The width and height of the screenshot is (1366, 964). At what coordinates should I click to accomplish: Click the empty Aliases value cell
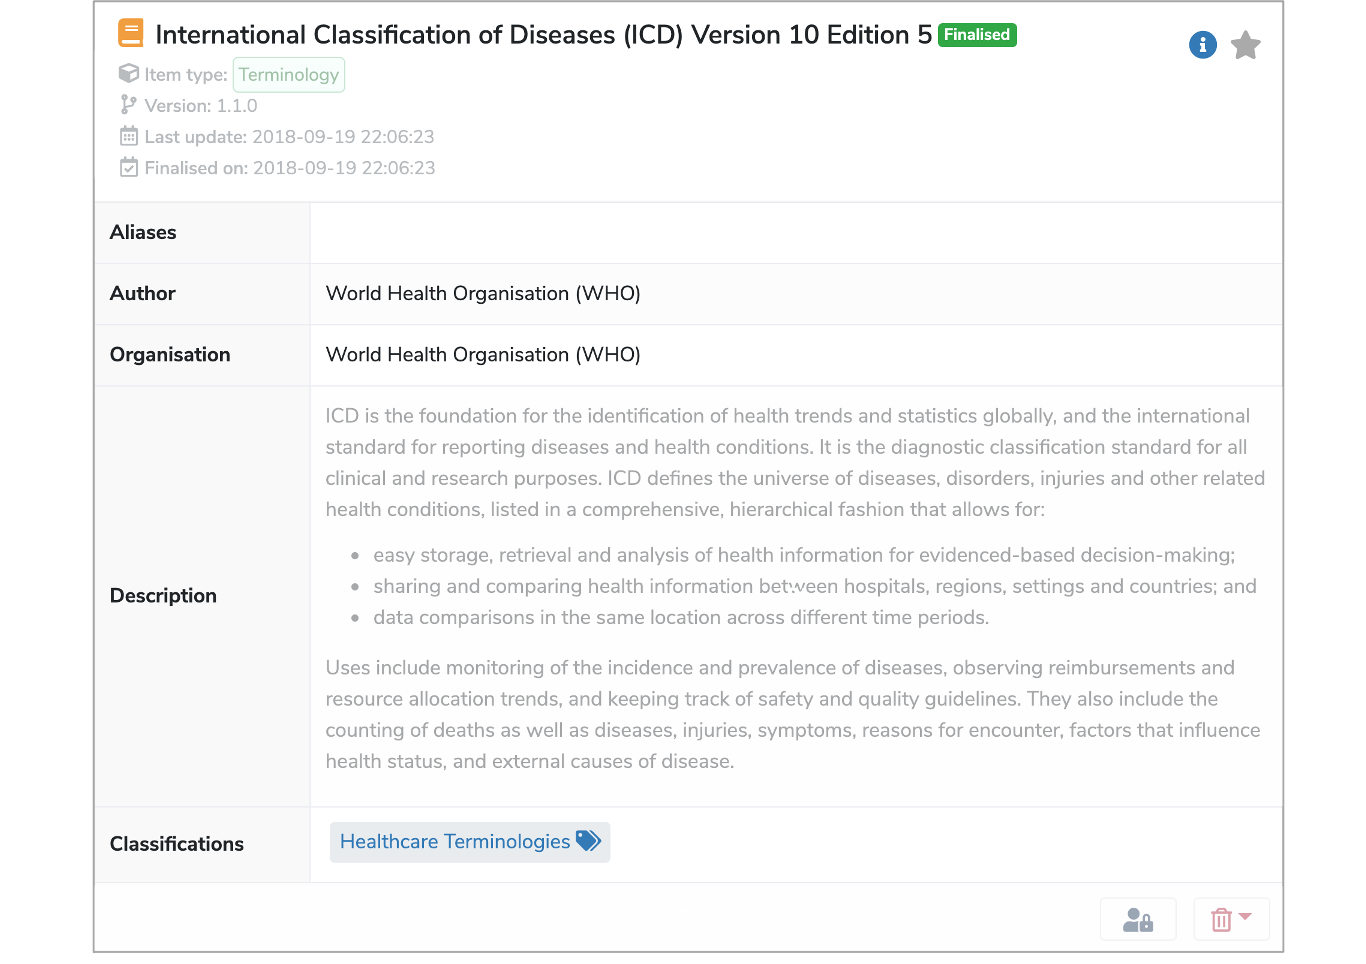[796, 233]
